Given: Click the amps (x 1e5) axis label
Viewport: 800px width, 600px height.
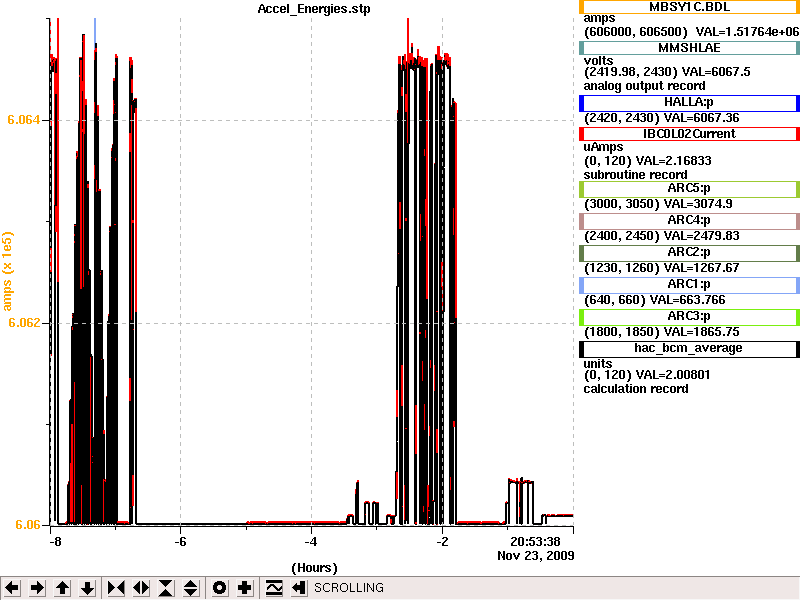Looking at the screenshot, I should pos(7,271).
